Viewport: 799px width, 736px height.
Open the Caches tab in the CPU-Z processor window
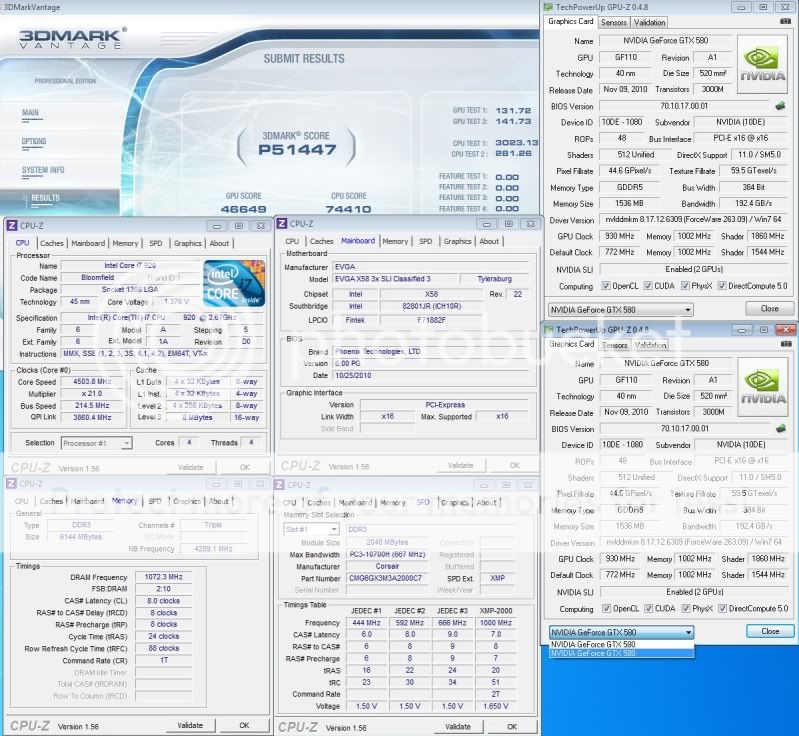tap(51, 243)
